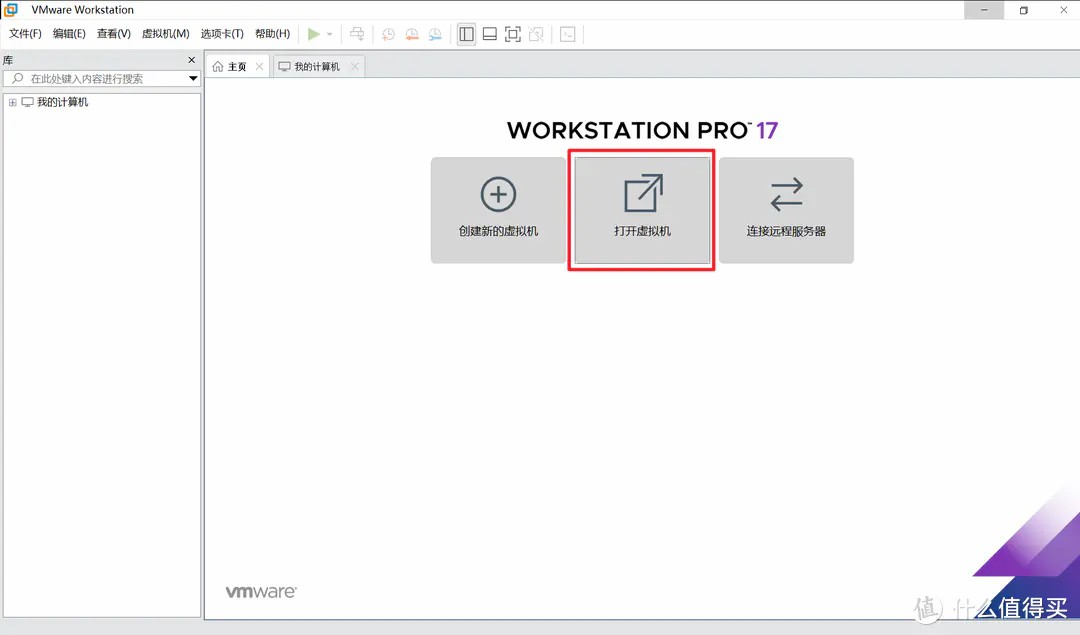Toggle the library sidebar panel view
The image size is (1080, 635).
tap(466, 34)
